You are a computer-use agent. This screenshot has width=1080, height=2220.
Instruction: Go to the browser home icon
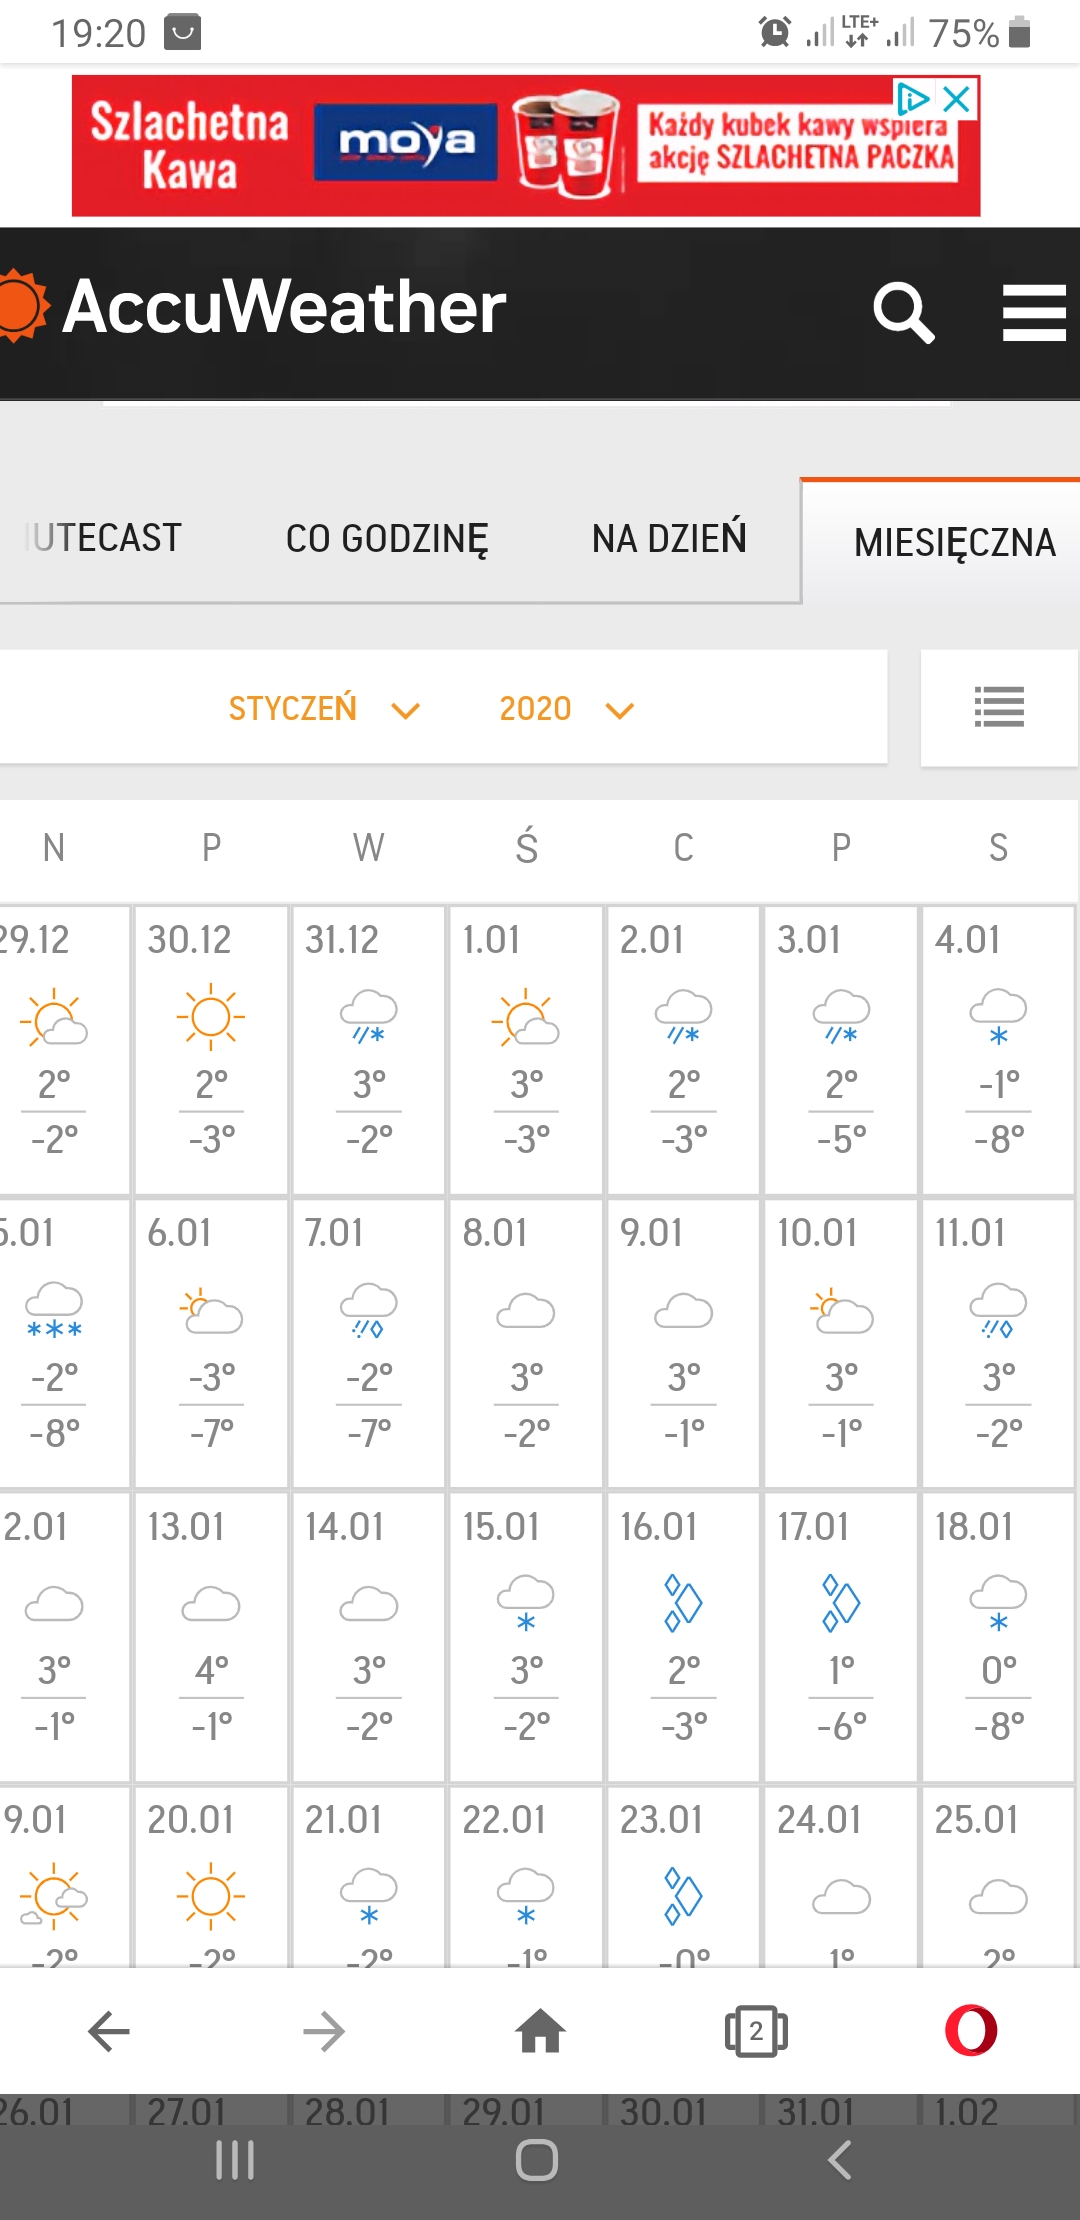pyautogui.click(x=540, y=2031)
